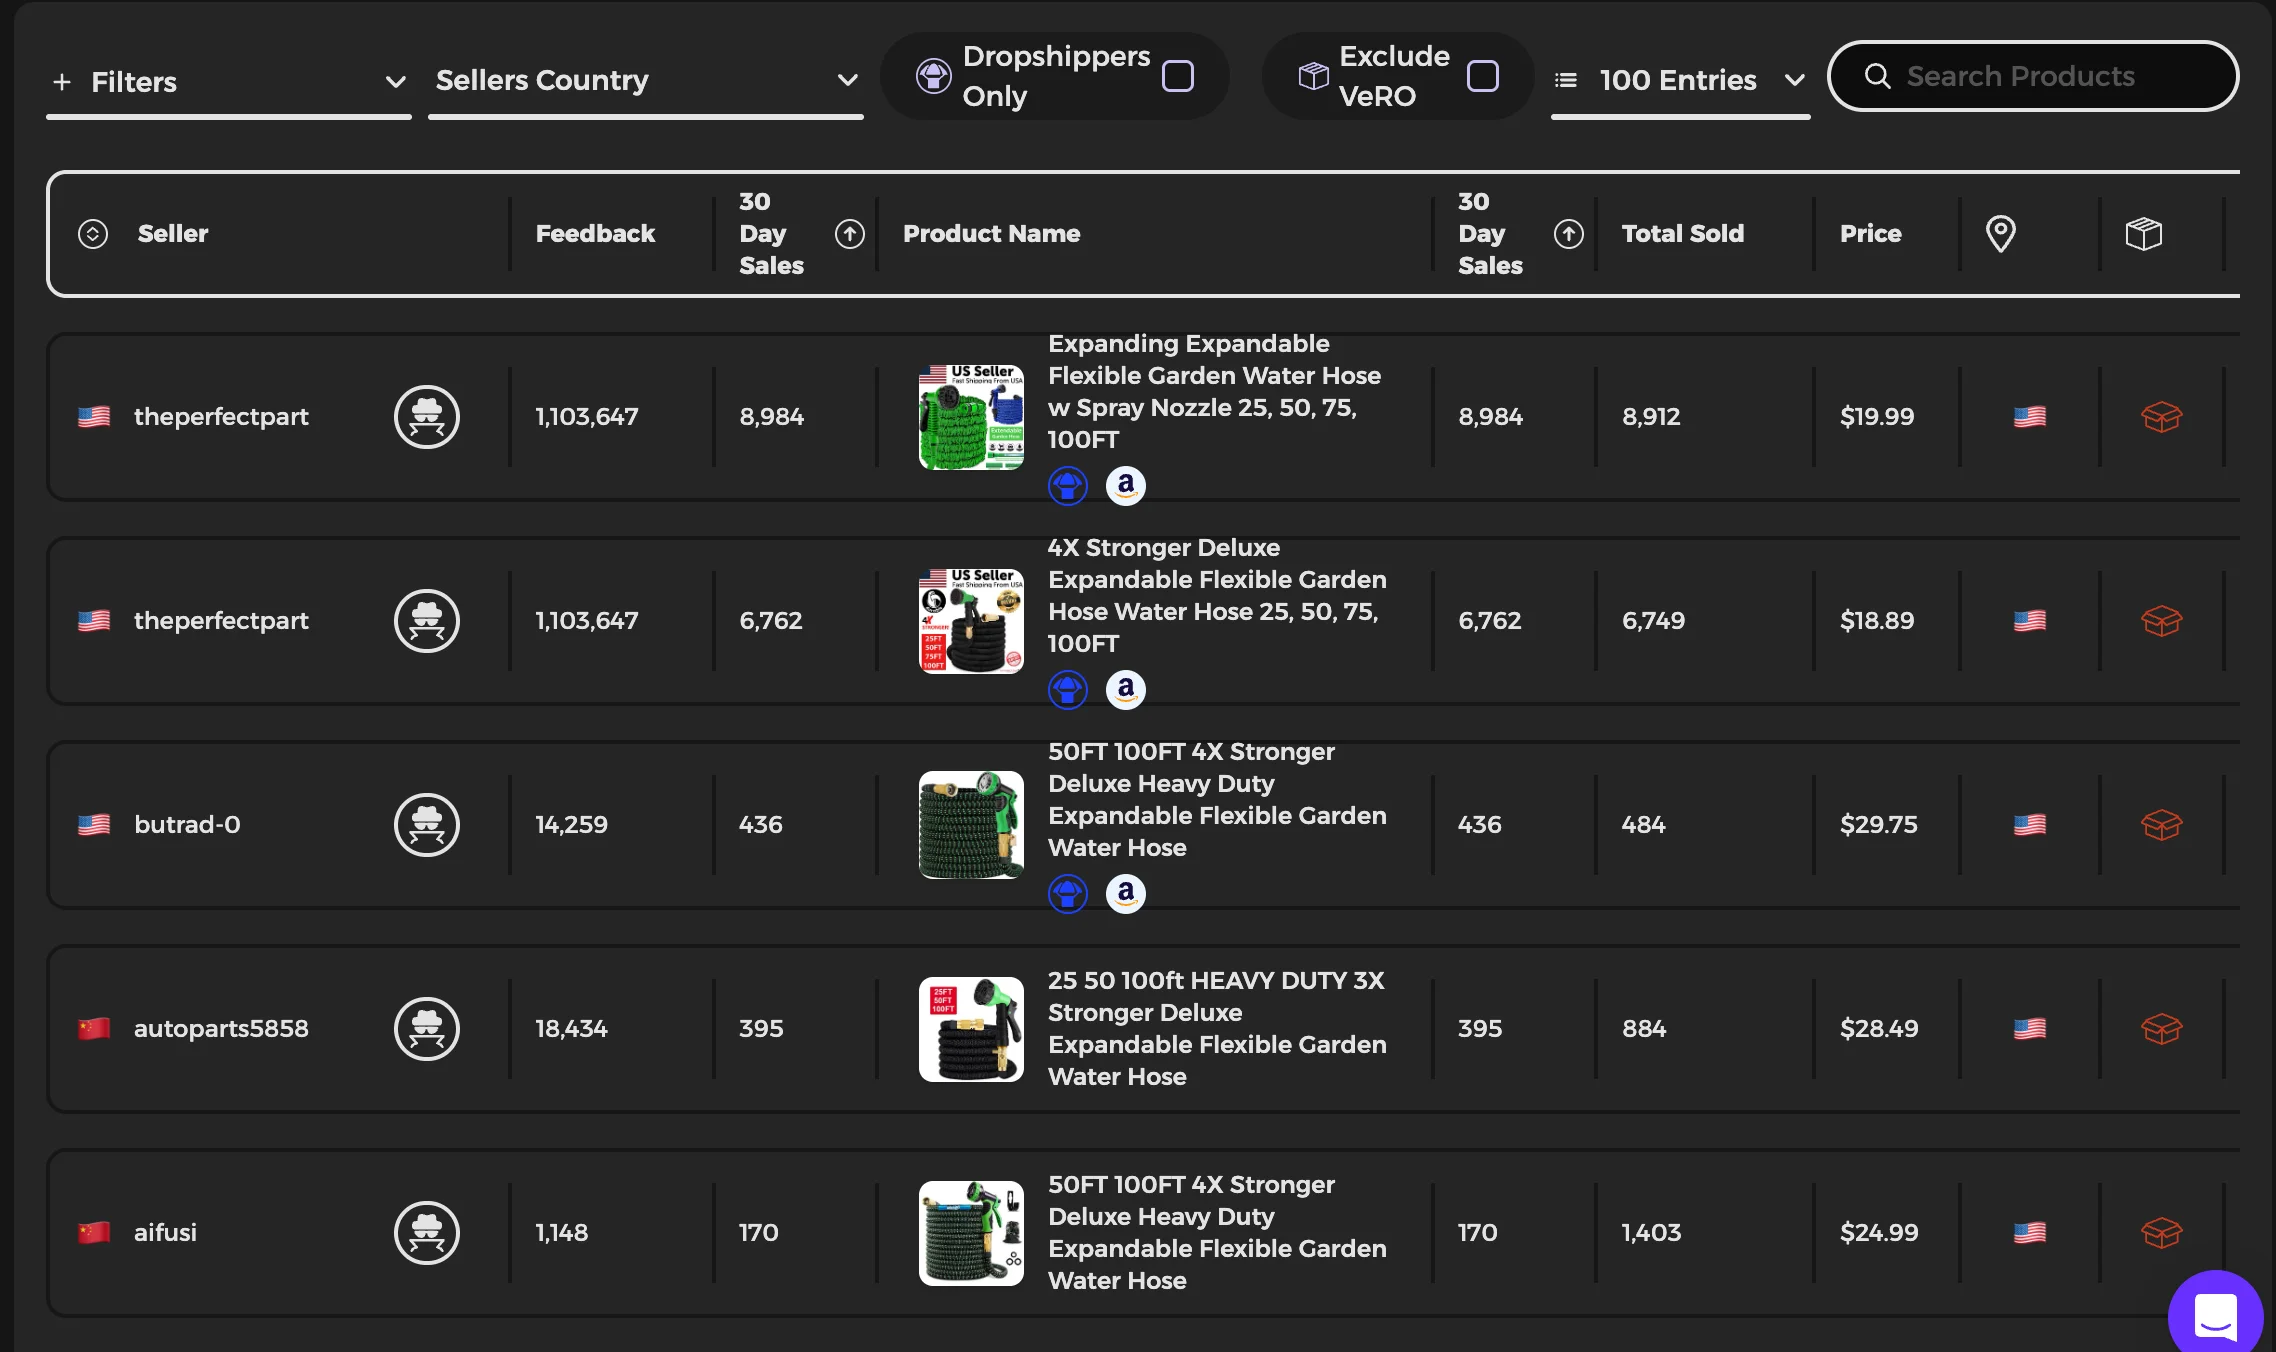Enable Dropshippers Only checkbox
The height and width of the screenshot is (1352, 2276).
click(x=1178, y=76)
